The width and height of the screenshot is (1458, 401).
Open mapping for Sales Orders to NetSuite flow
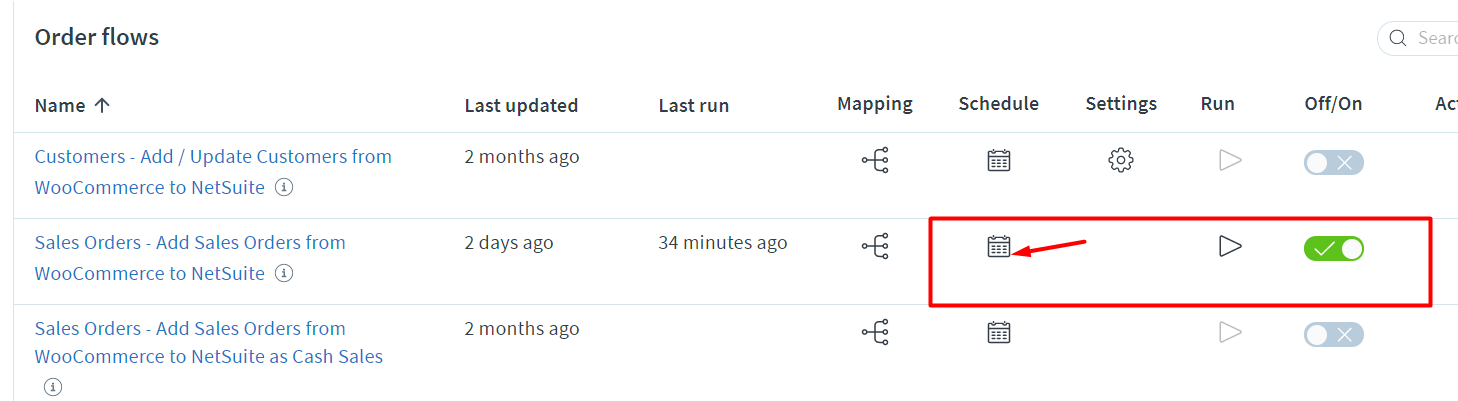tap(875, 246)
